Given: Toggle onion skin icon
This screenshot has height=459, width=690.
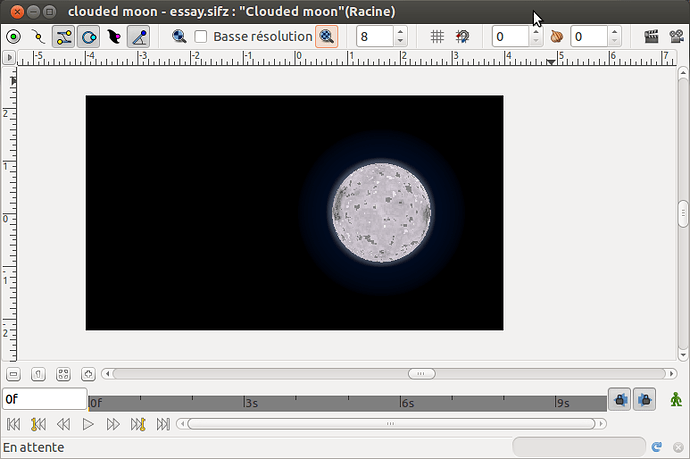Looking at the screenshot, I should 557,37.
